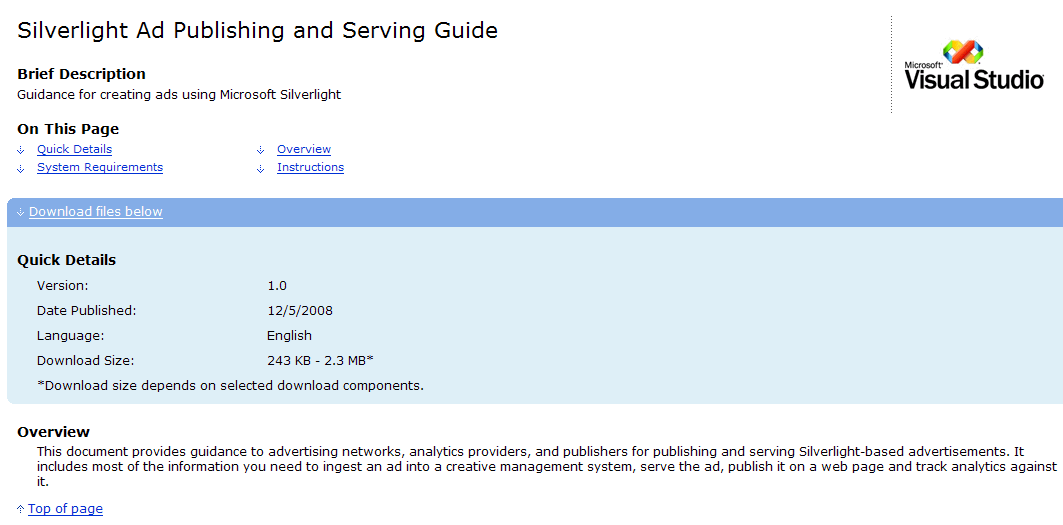Select the page title Silverlight Ad Publishing and Serving Guide

coord(258,31)
